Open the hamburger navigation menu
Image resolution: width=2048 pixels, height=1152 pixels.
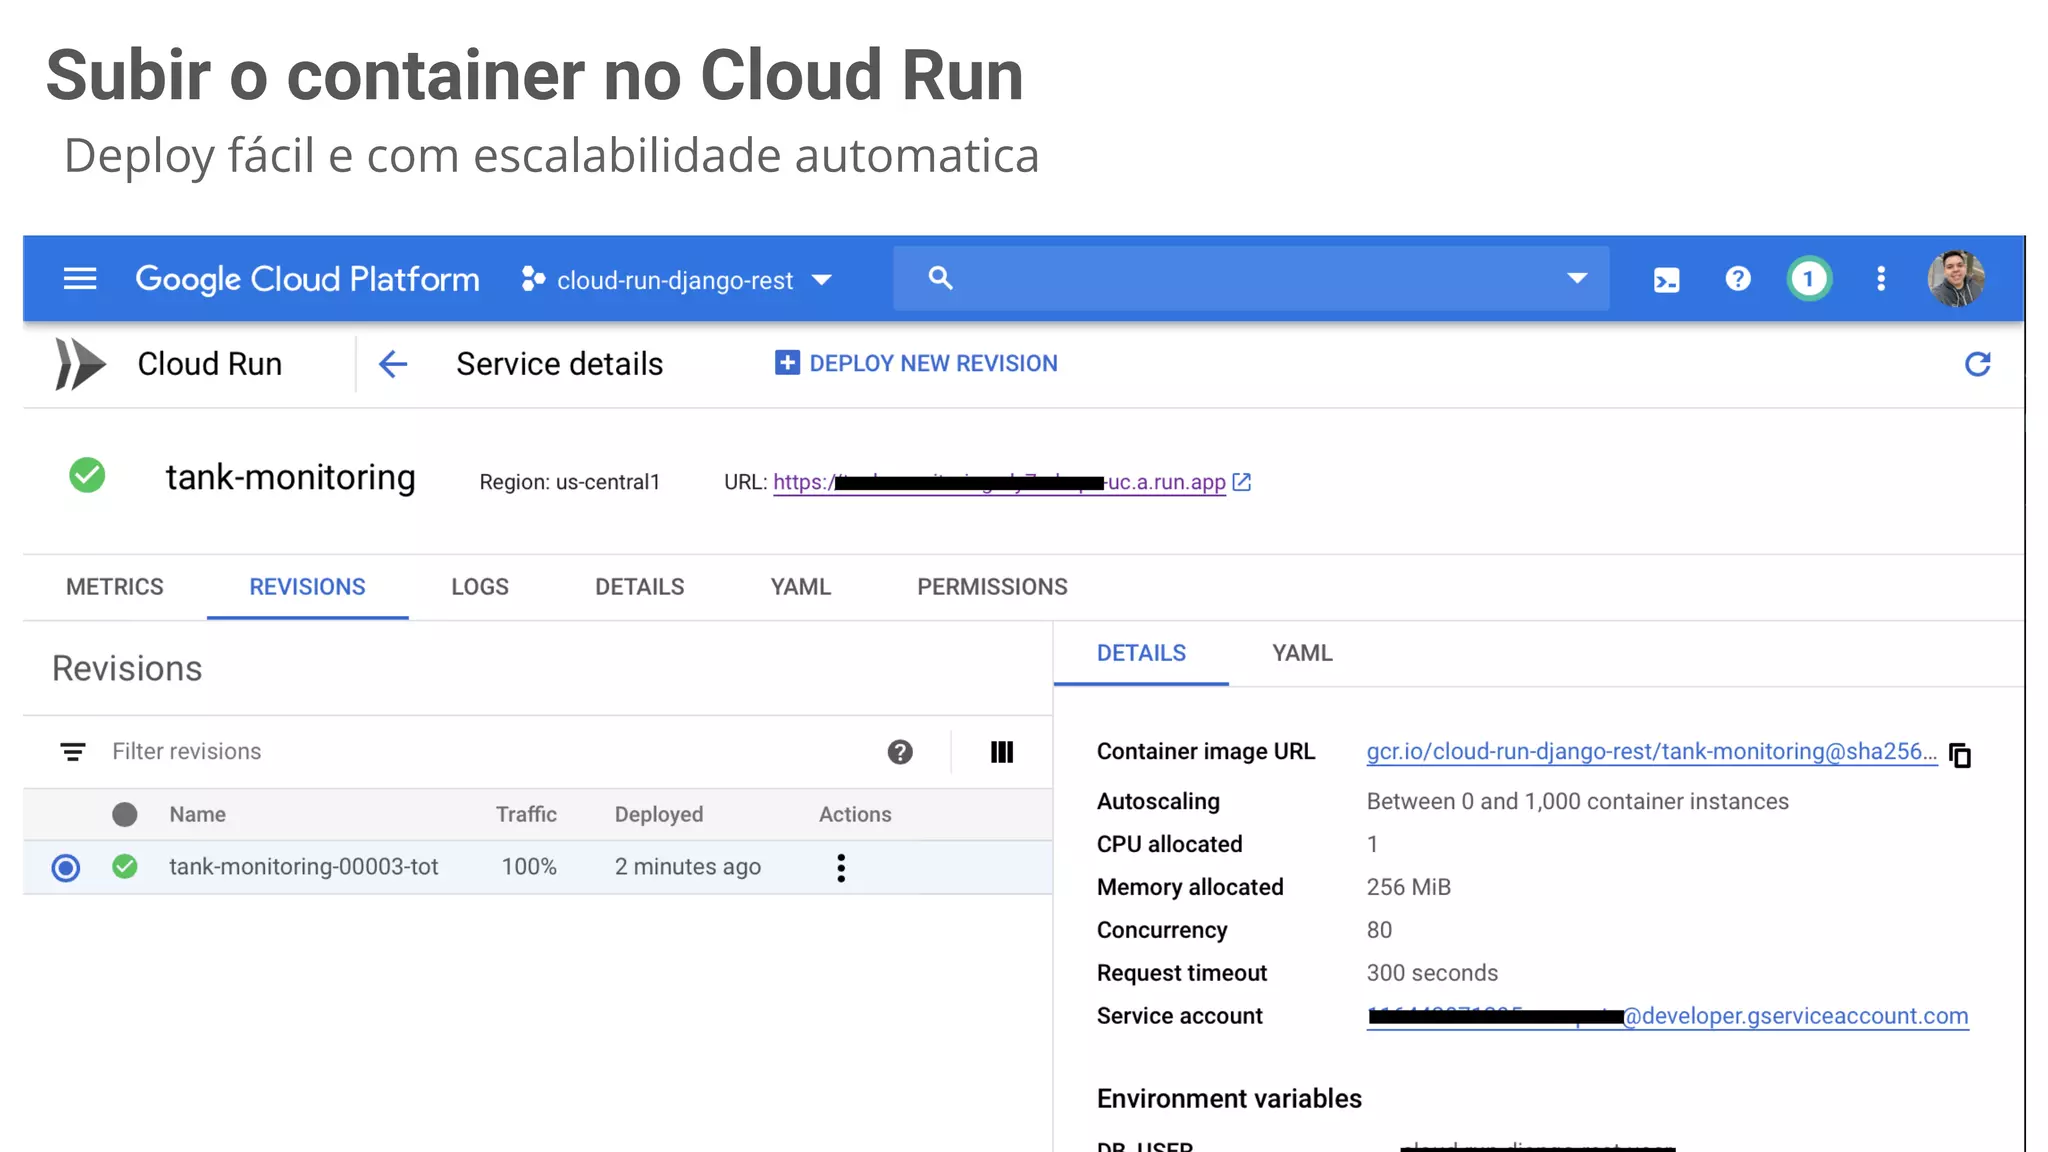click(80, 279)
